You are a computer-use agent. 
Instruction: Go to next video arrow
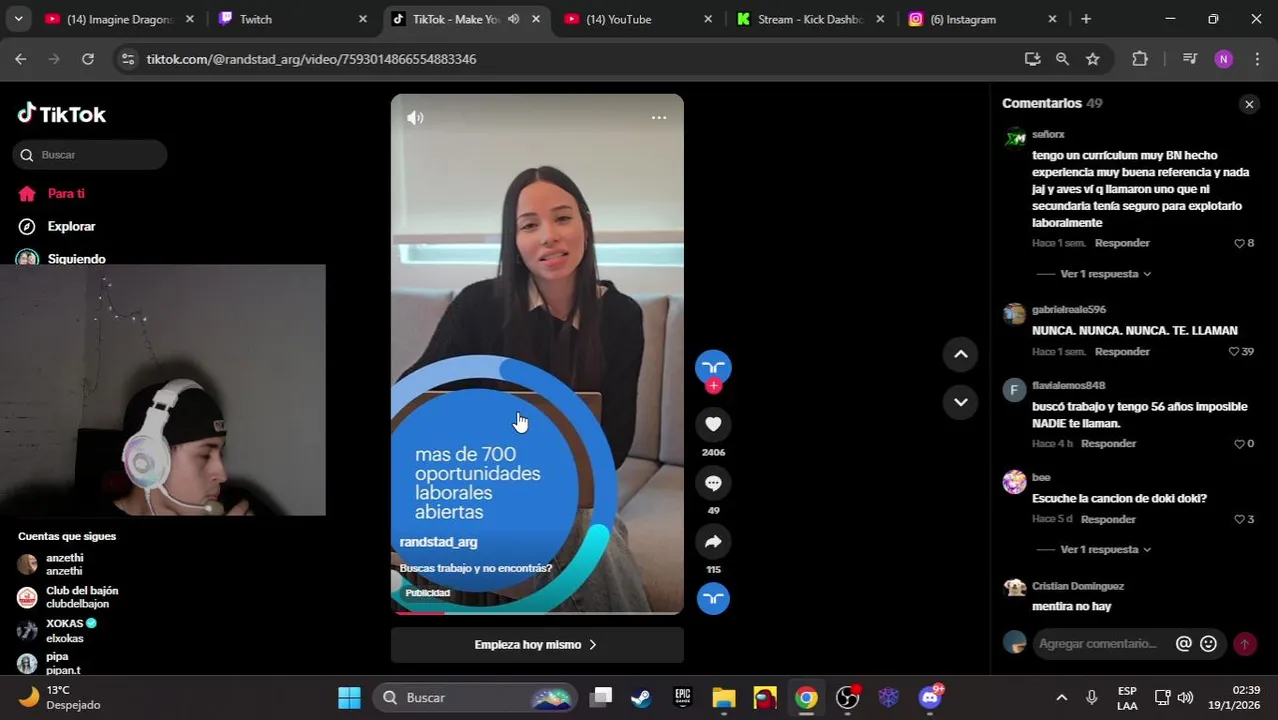click(961, 402)
